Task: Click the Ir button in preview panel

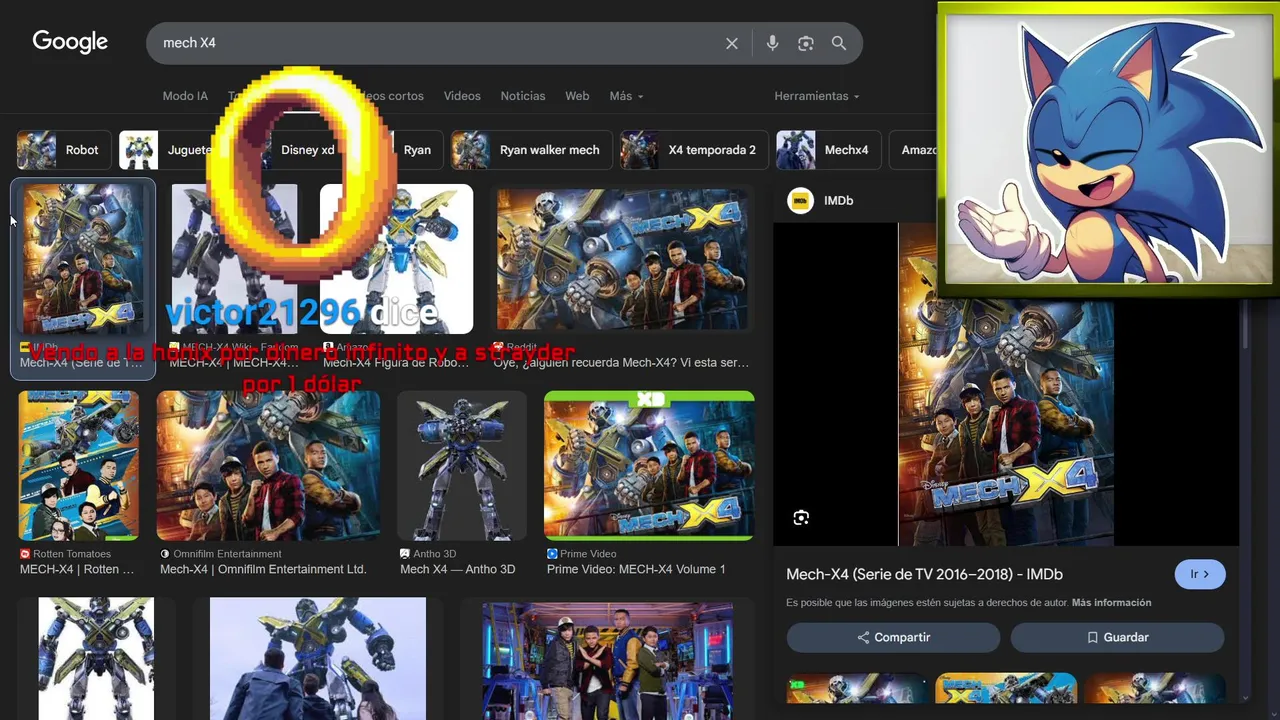Action: (1199, 574)
